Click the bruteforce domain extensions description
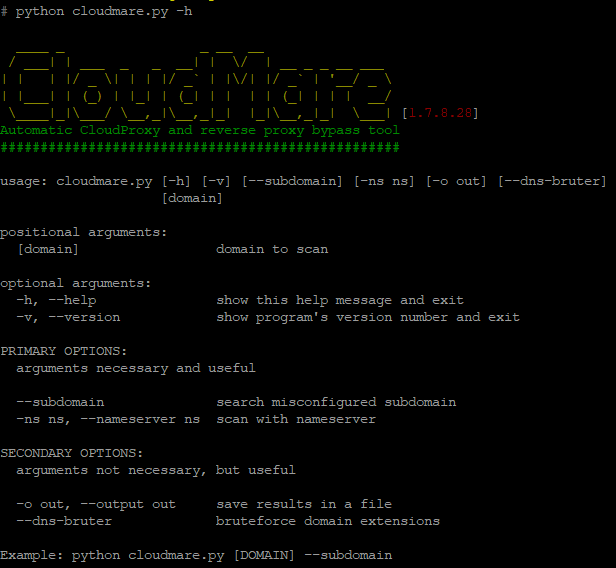 pyautogui.click(x=328, y=521)
